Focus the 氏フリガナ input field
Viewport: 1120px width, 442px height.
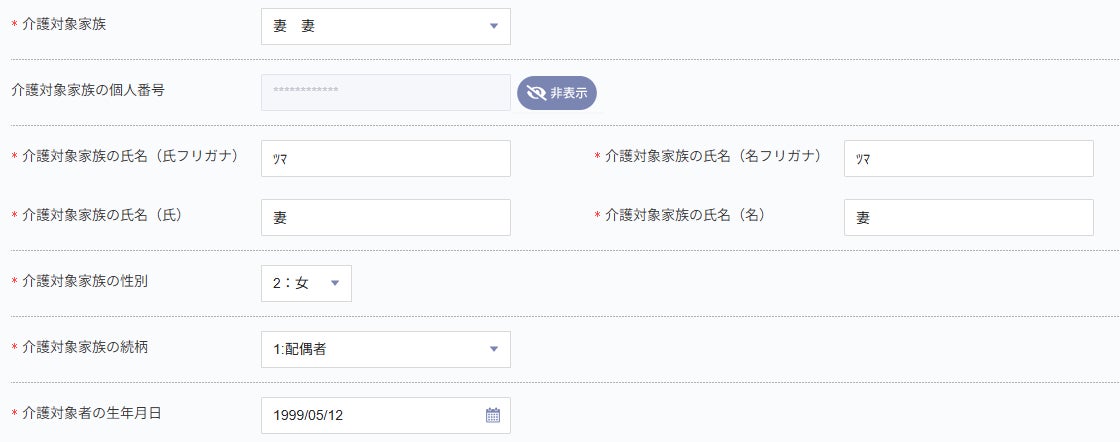(x=385, y=159)
